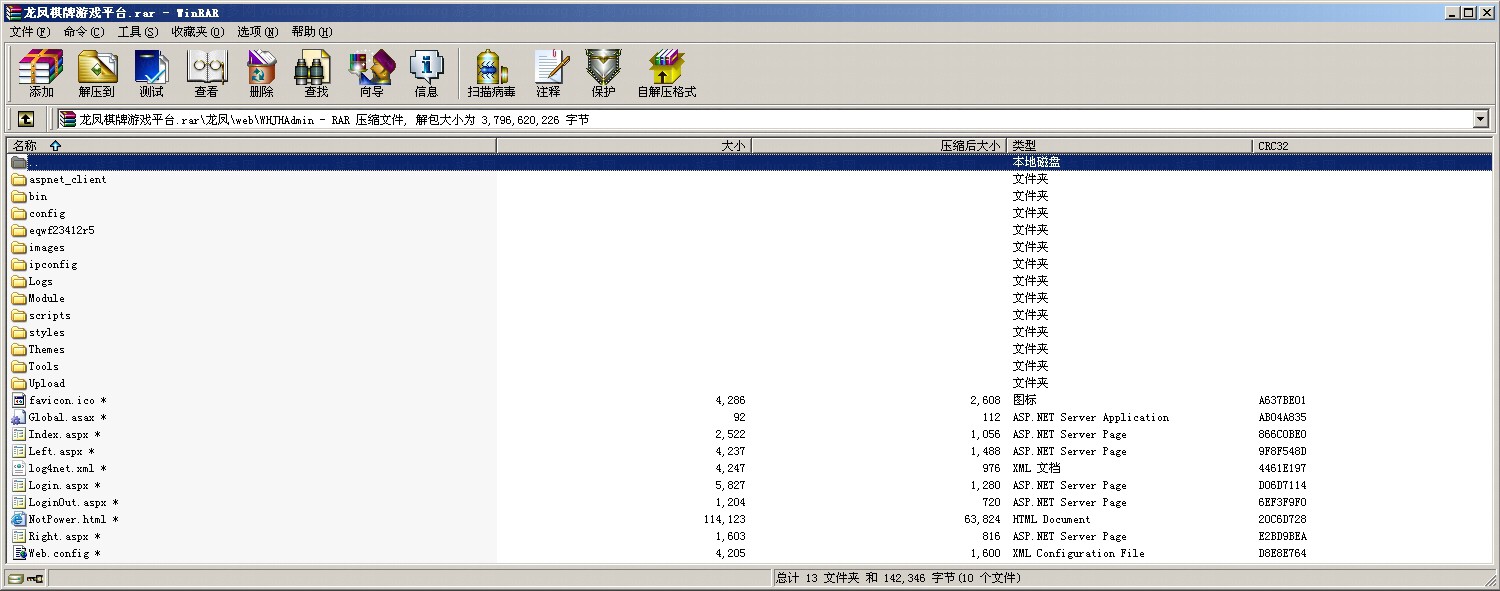Screen dimensions: 1500x591
Task: Click the Virus Scan (扫描病毒) icon
Action: click(x=491, y=73)
